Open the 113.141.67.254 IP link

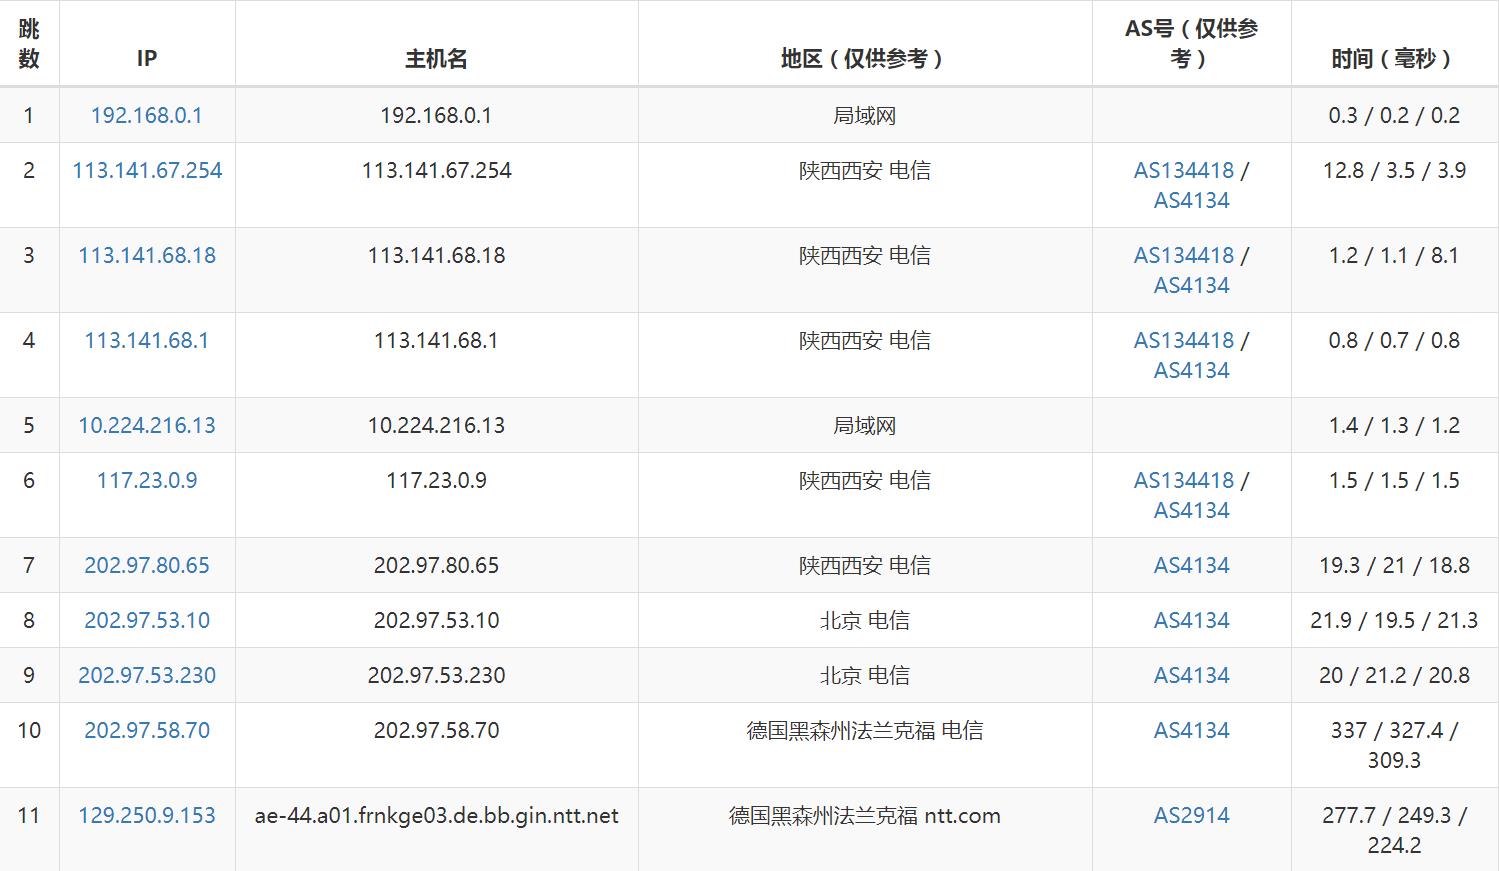(x=147, y=170)
